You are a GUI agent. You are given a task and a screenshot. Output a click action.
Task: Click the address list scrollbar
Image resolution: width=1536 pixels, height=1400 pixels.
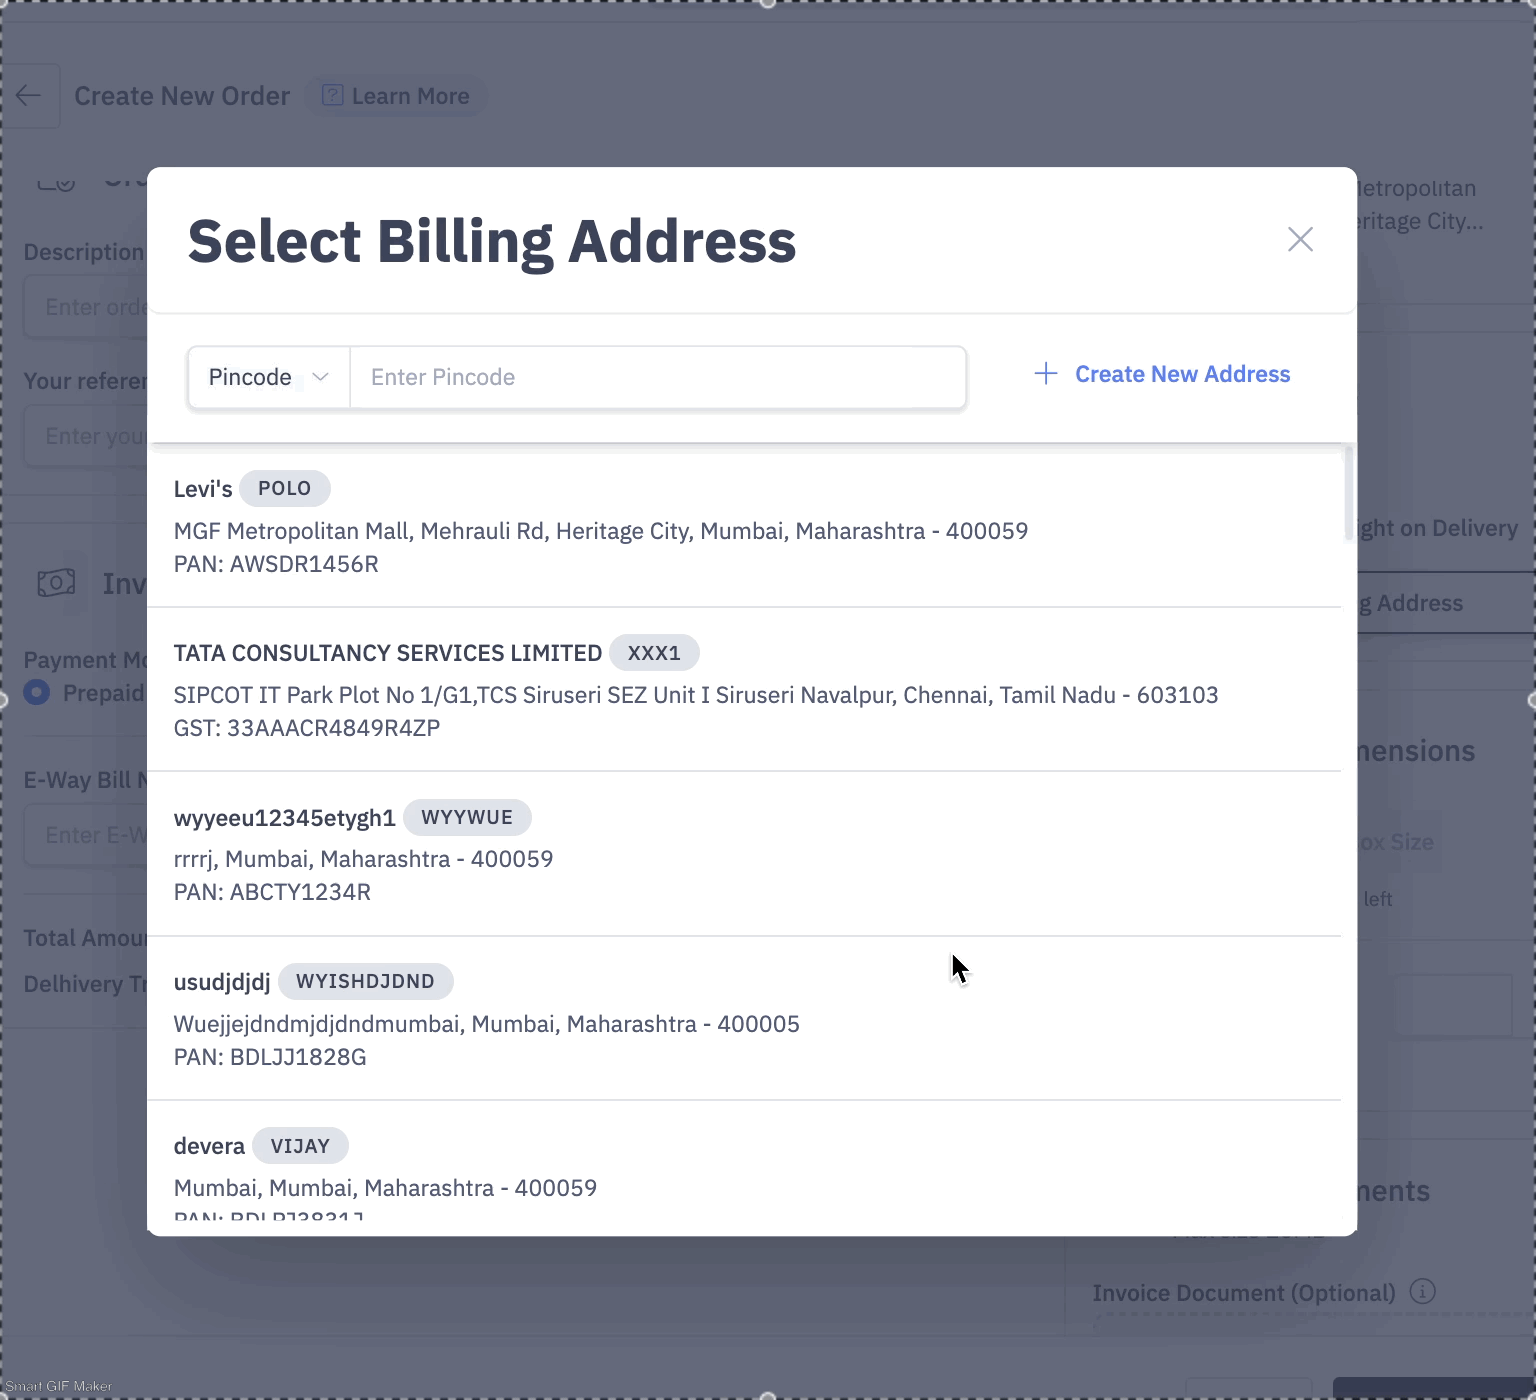coord(1349,493)
